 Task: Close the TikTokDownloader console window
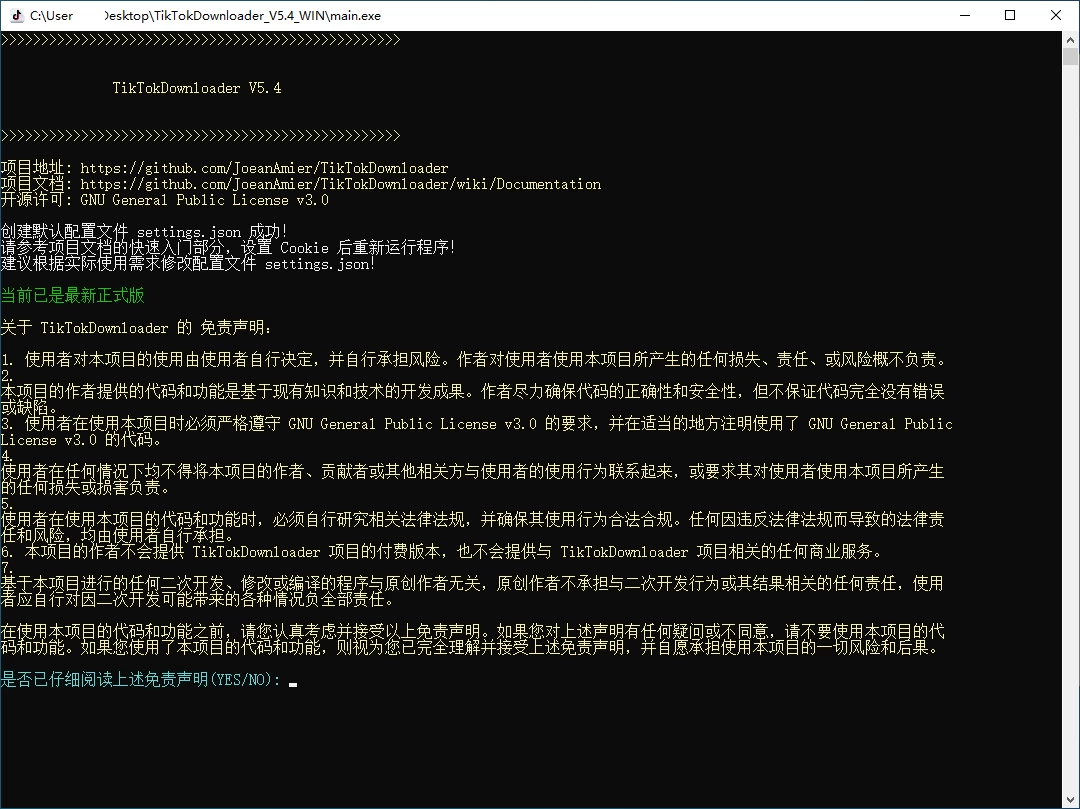pyautogui.click(x=1056, y=15)
